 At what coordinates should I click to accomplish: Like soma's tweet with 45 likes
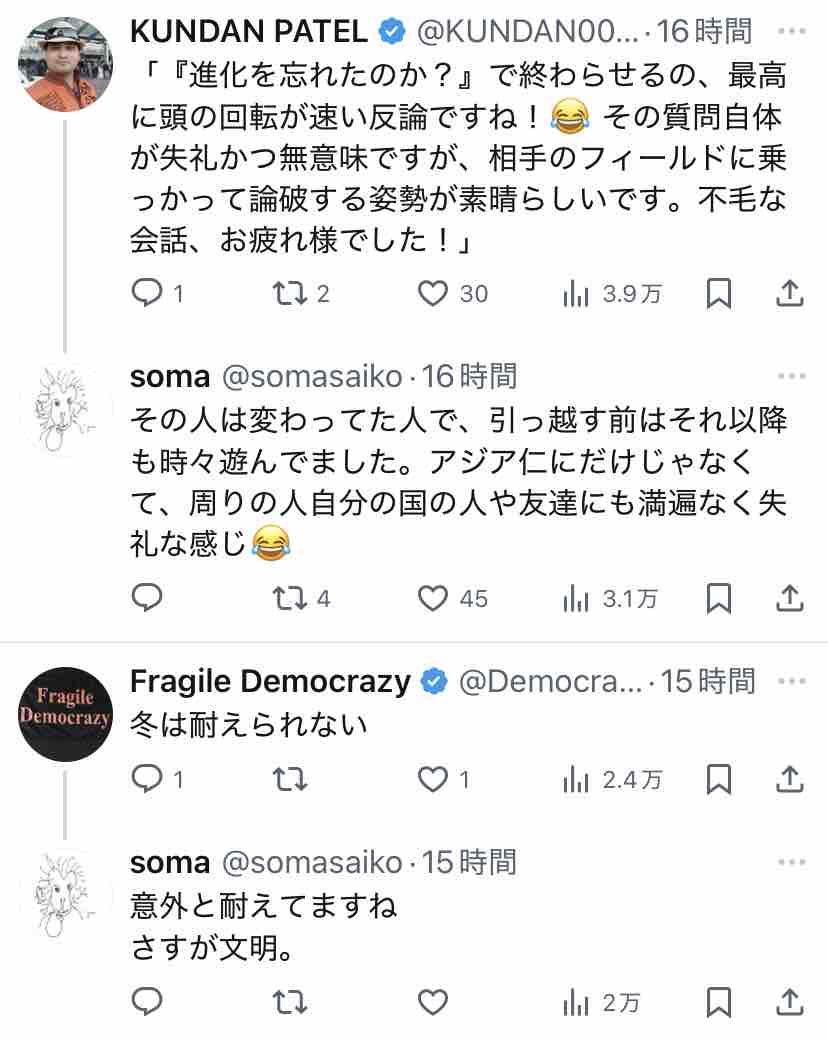point(432,598)
